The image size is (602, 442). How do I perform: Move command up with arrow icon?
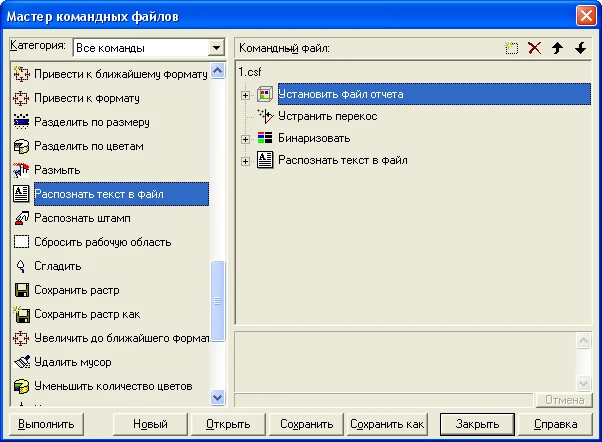point(558,48)
